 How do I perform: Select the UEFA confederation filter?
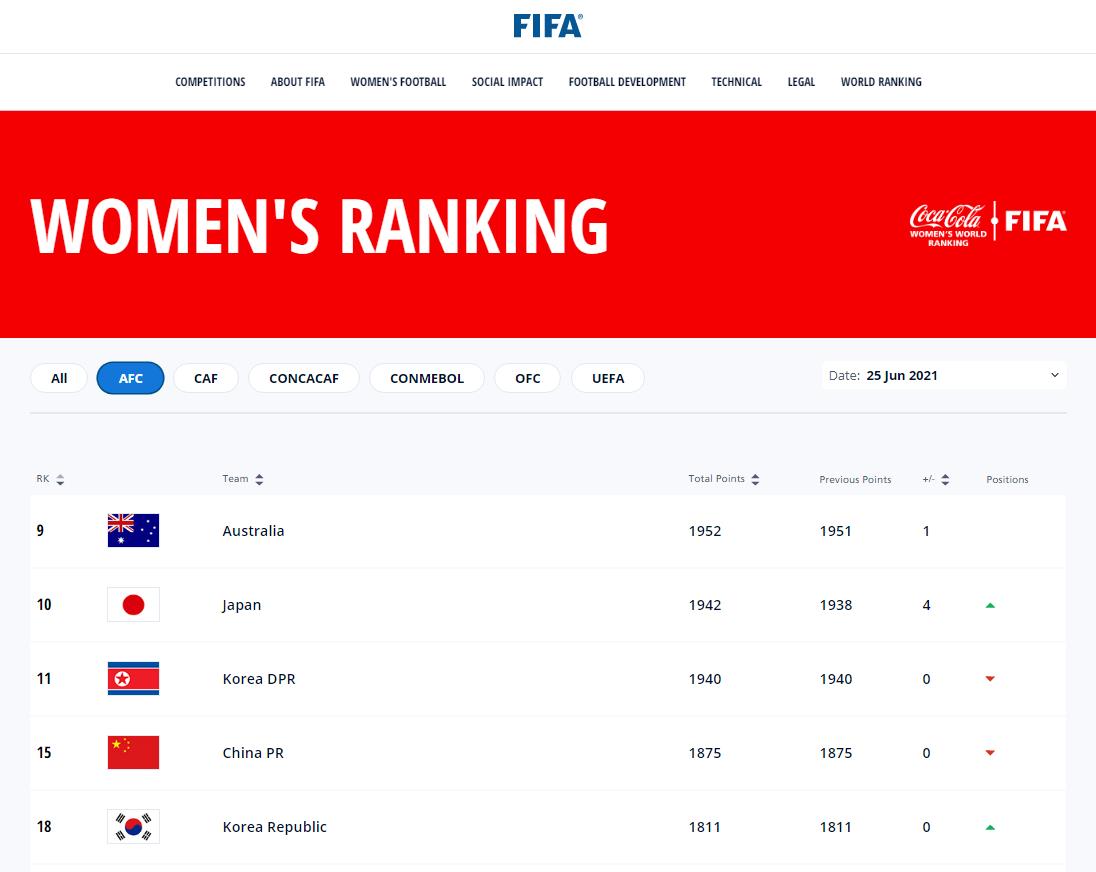click(607, 378)
